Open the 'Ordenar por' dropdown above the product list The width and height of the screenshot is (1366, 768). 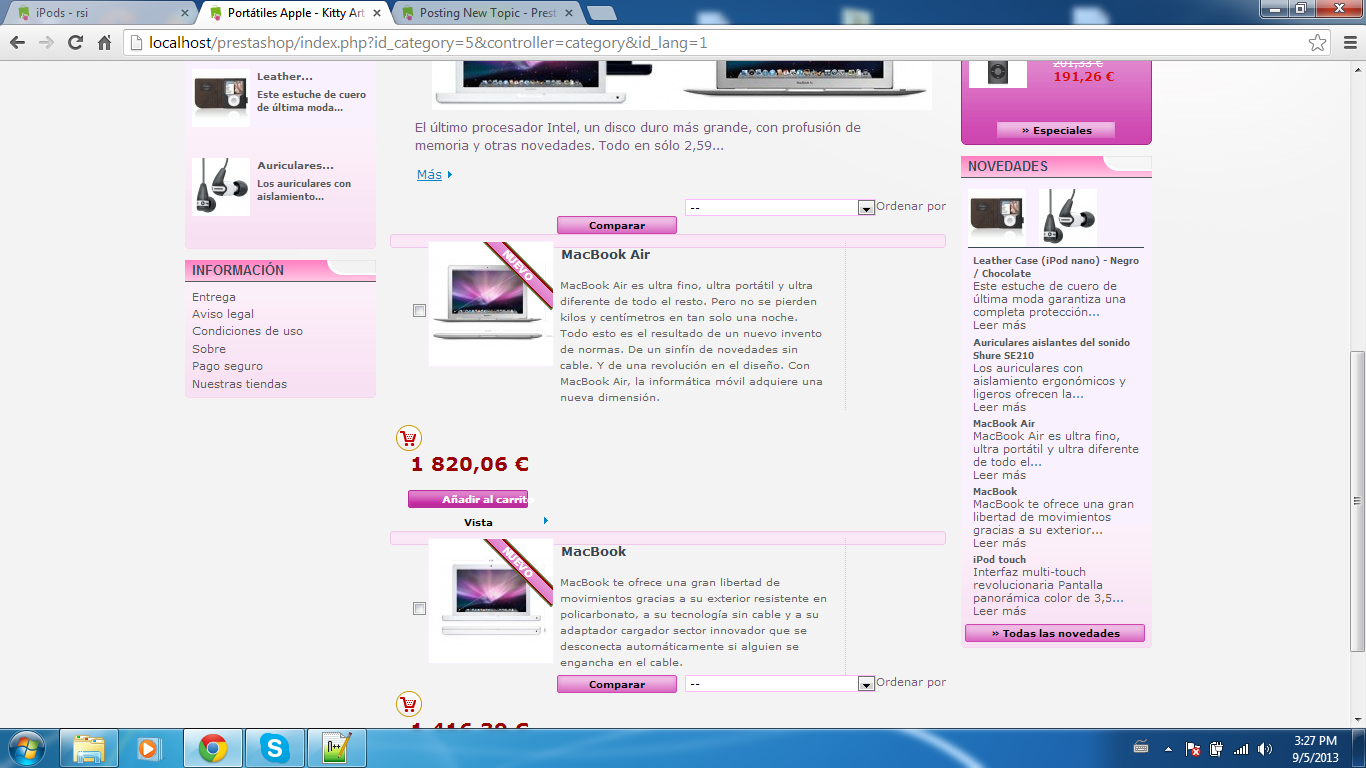point(780,207)
